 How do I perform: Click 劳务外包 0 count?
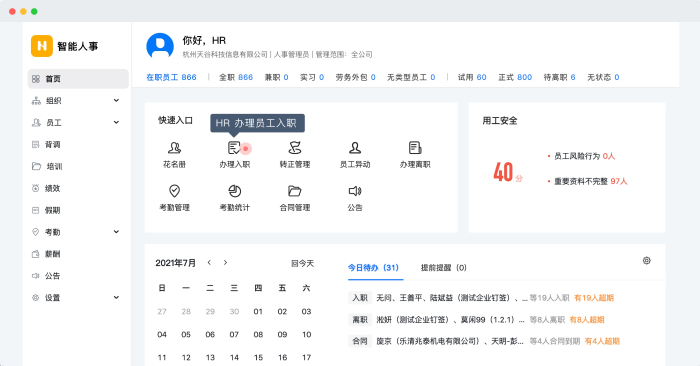click(355, 77)
